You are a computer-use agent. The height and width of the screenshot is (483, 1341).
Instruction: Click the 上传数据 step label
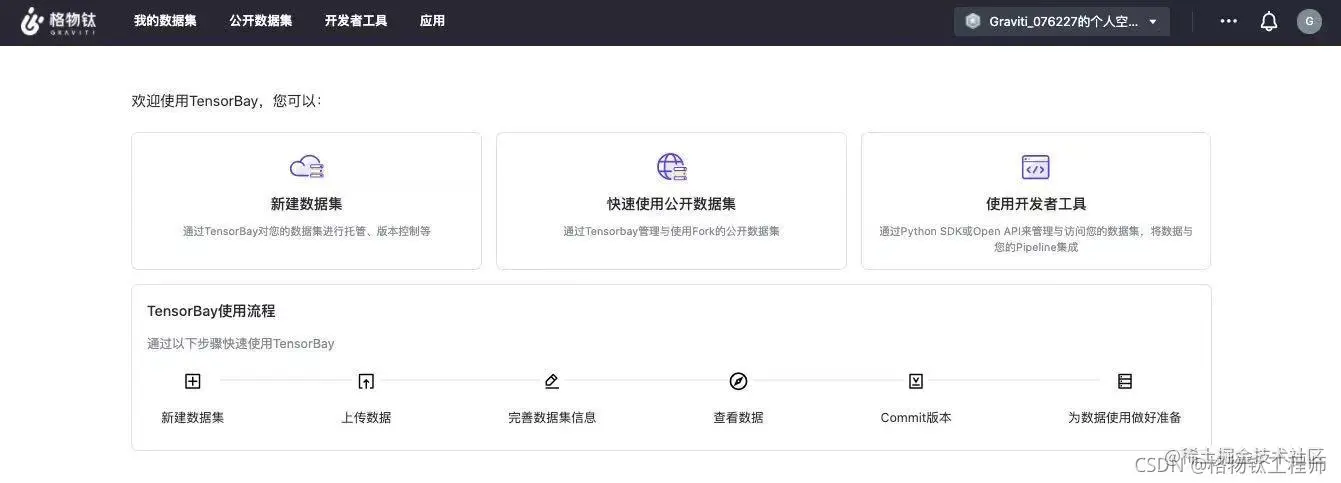pyautogui.click(x=366, y=418)
